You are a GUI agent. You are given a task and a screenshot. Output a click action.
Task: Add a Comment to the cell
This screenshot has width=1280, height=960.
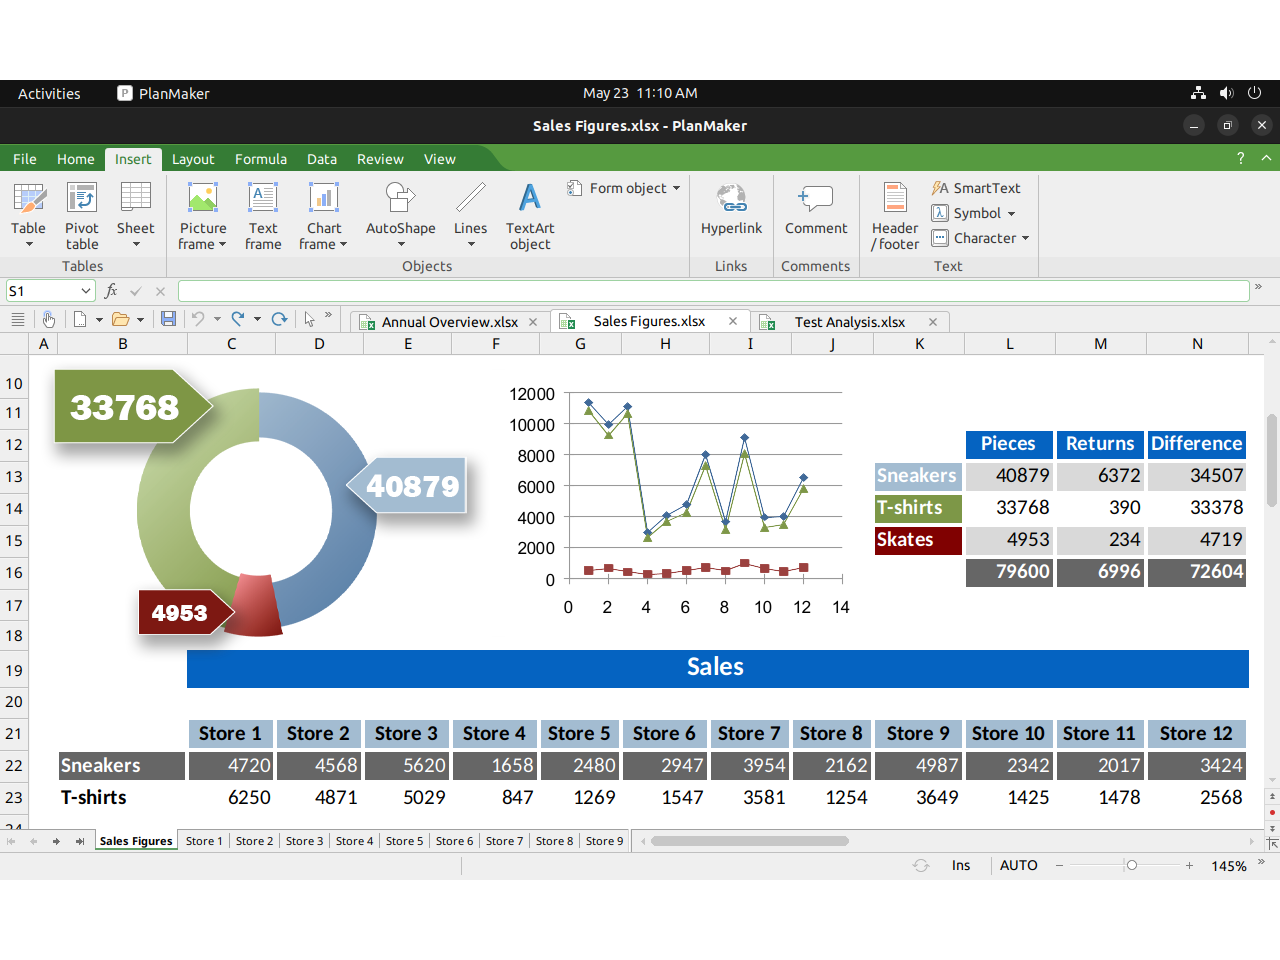815,210
